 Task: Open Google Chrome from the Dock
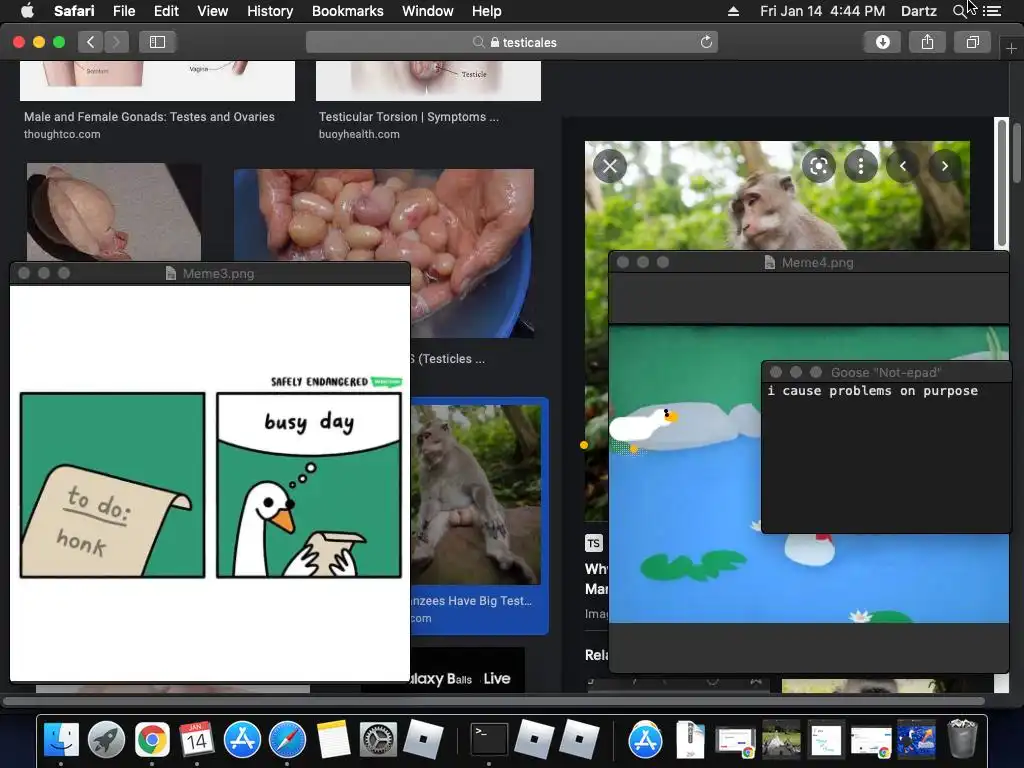pos(152,740)
